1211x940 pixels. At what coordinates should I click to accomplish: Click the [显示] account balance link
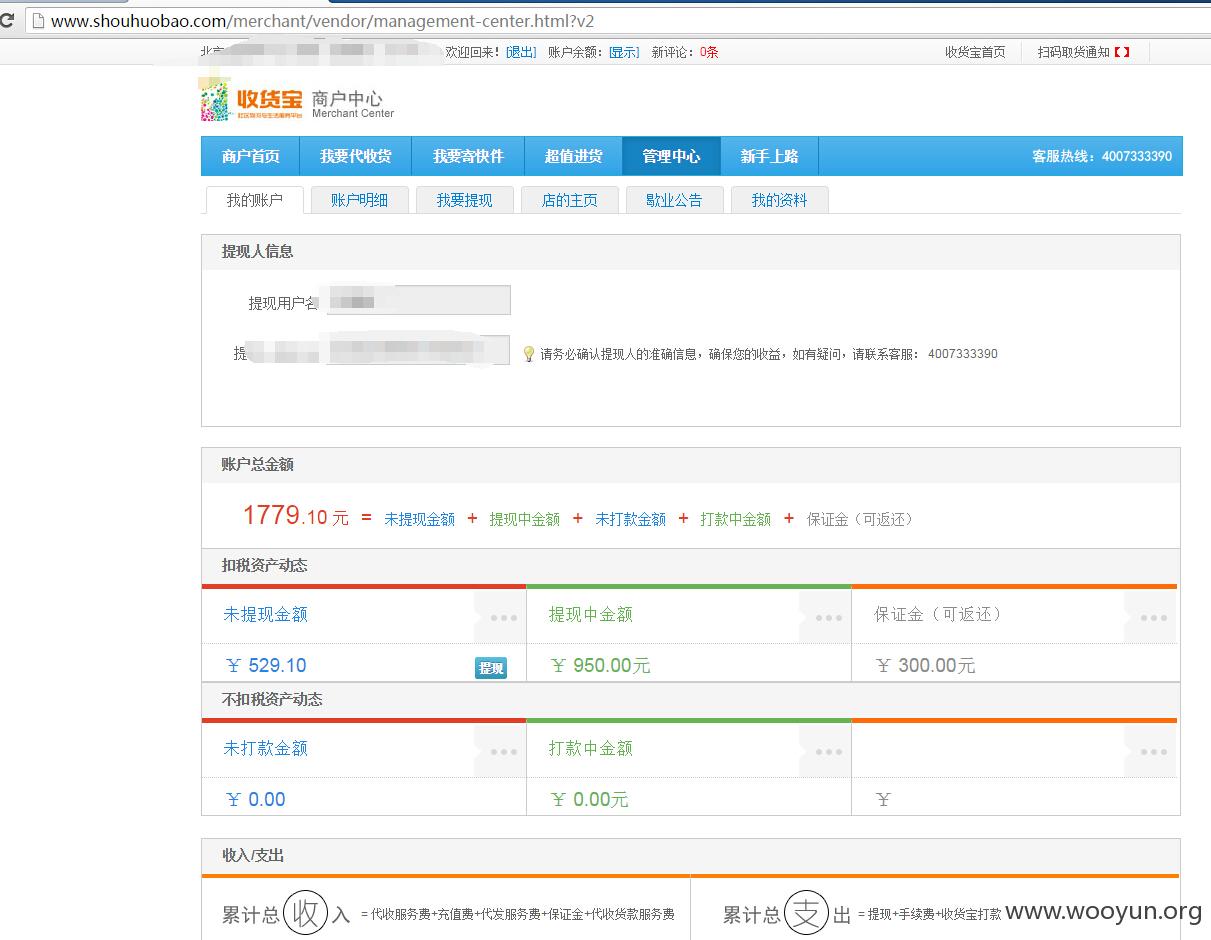(624, 52)
